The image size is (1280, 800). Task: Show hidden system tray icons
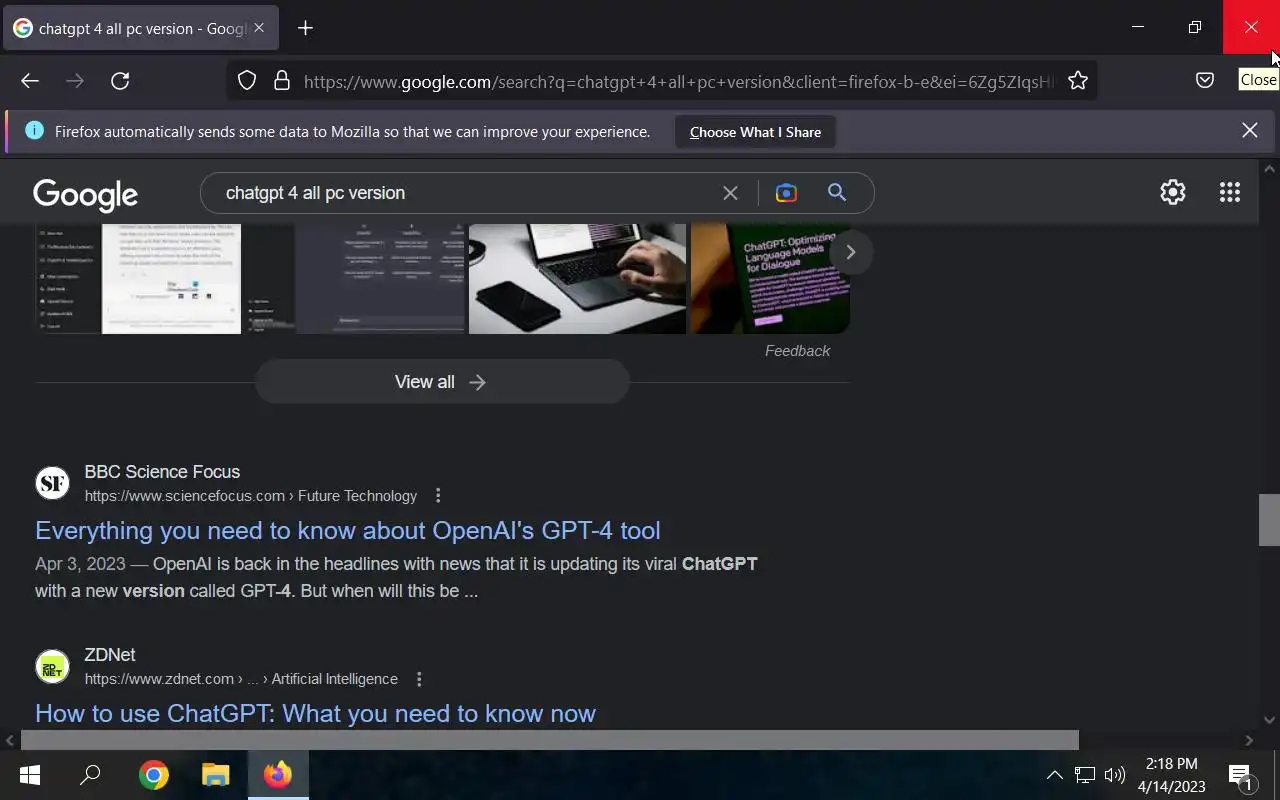pyautogui.click(x=1054, y=775)
